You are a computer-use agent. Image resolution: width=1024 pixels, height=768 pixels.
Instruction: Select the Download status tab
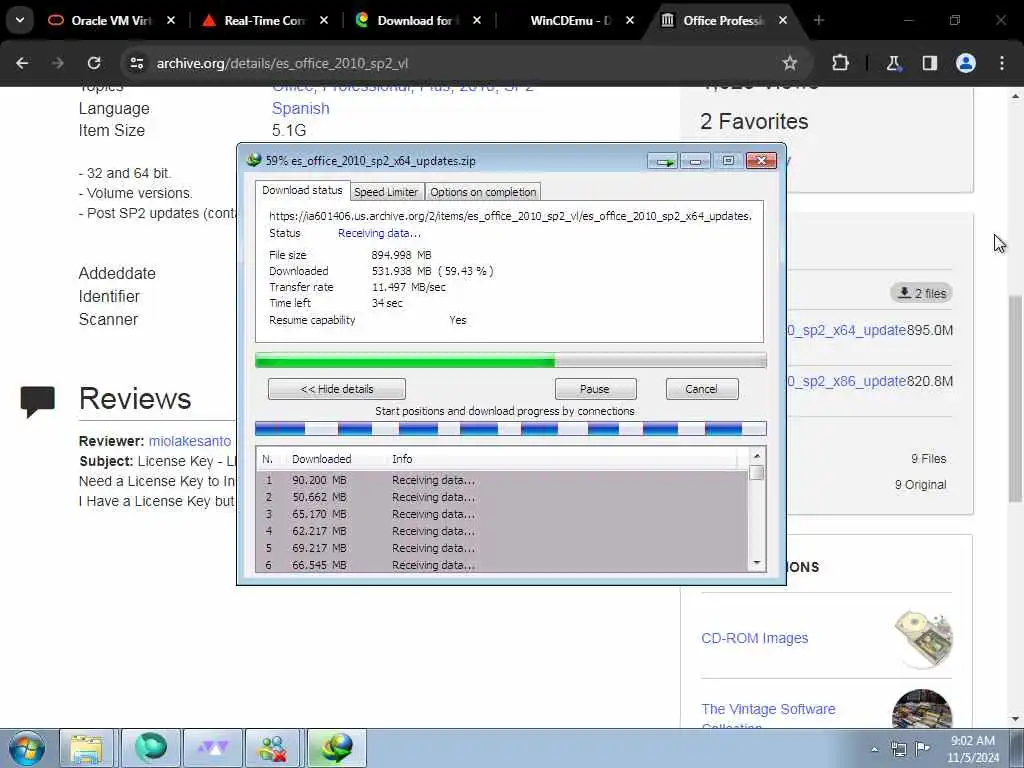302,190
